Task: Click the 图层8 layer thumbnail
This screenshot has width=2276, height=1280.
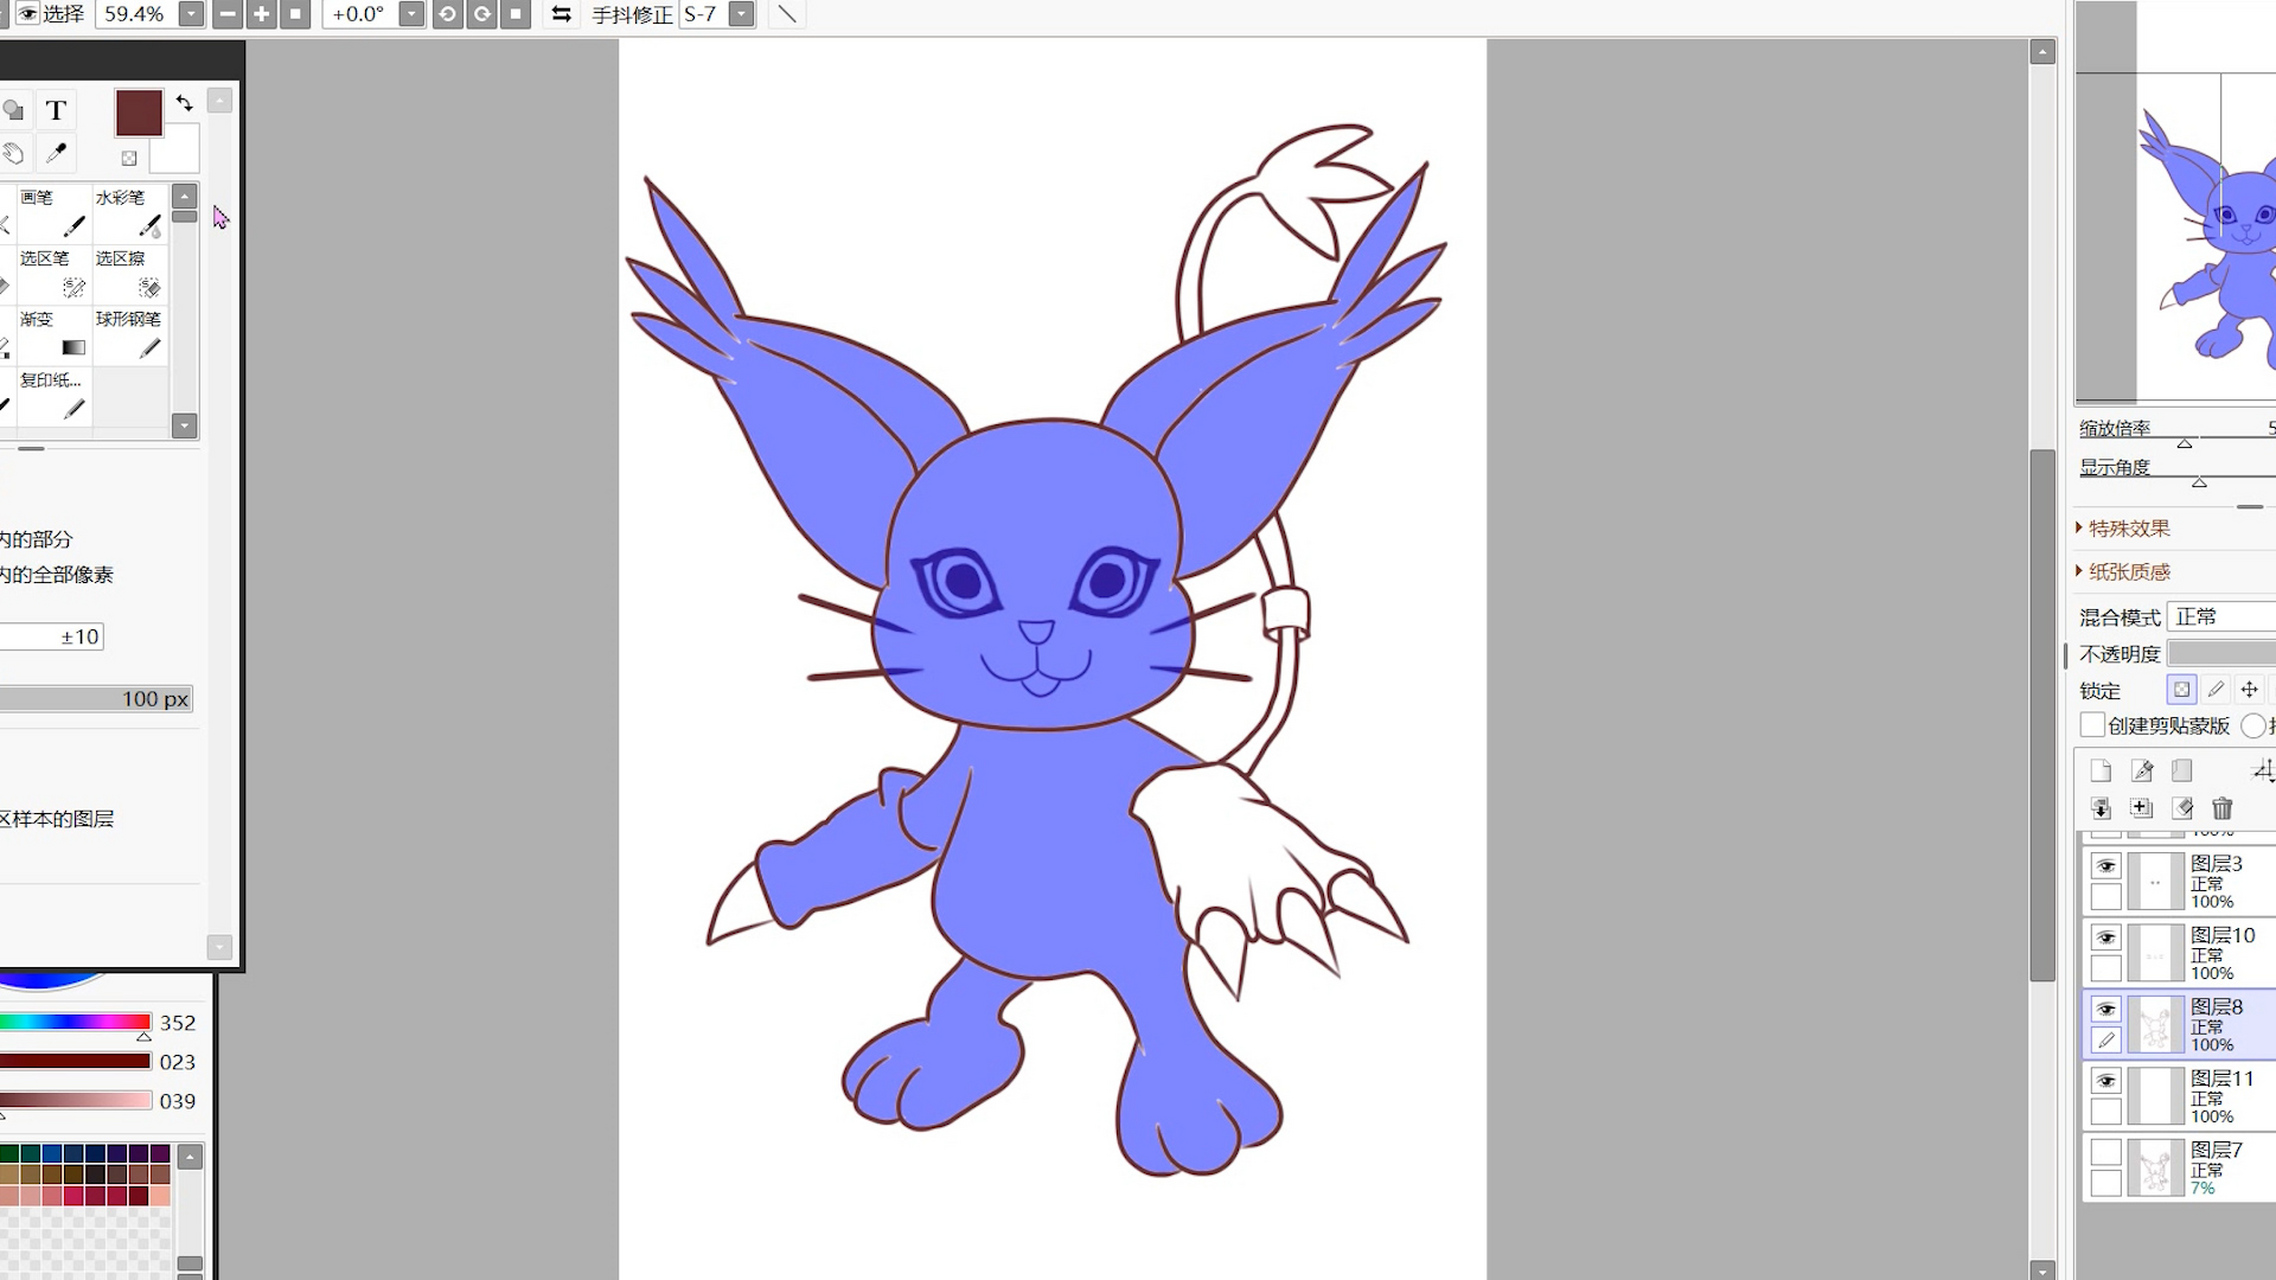Action: tap(2155, 1025)
